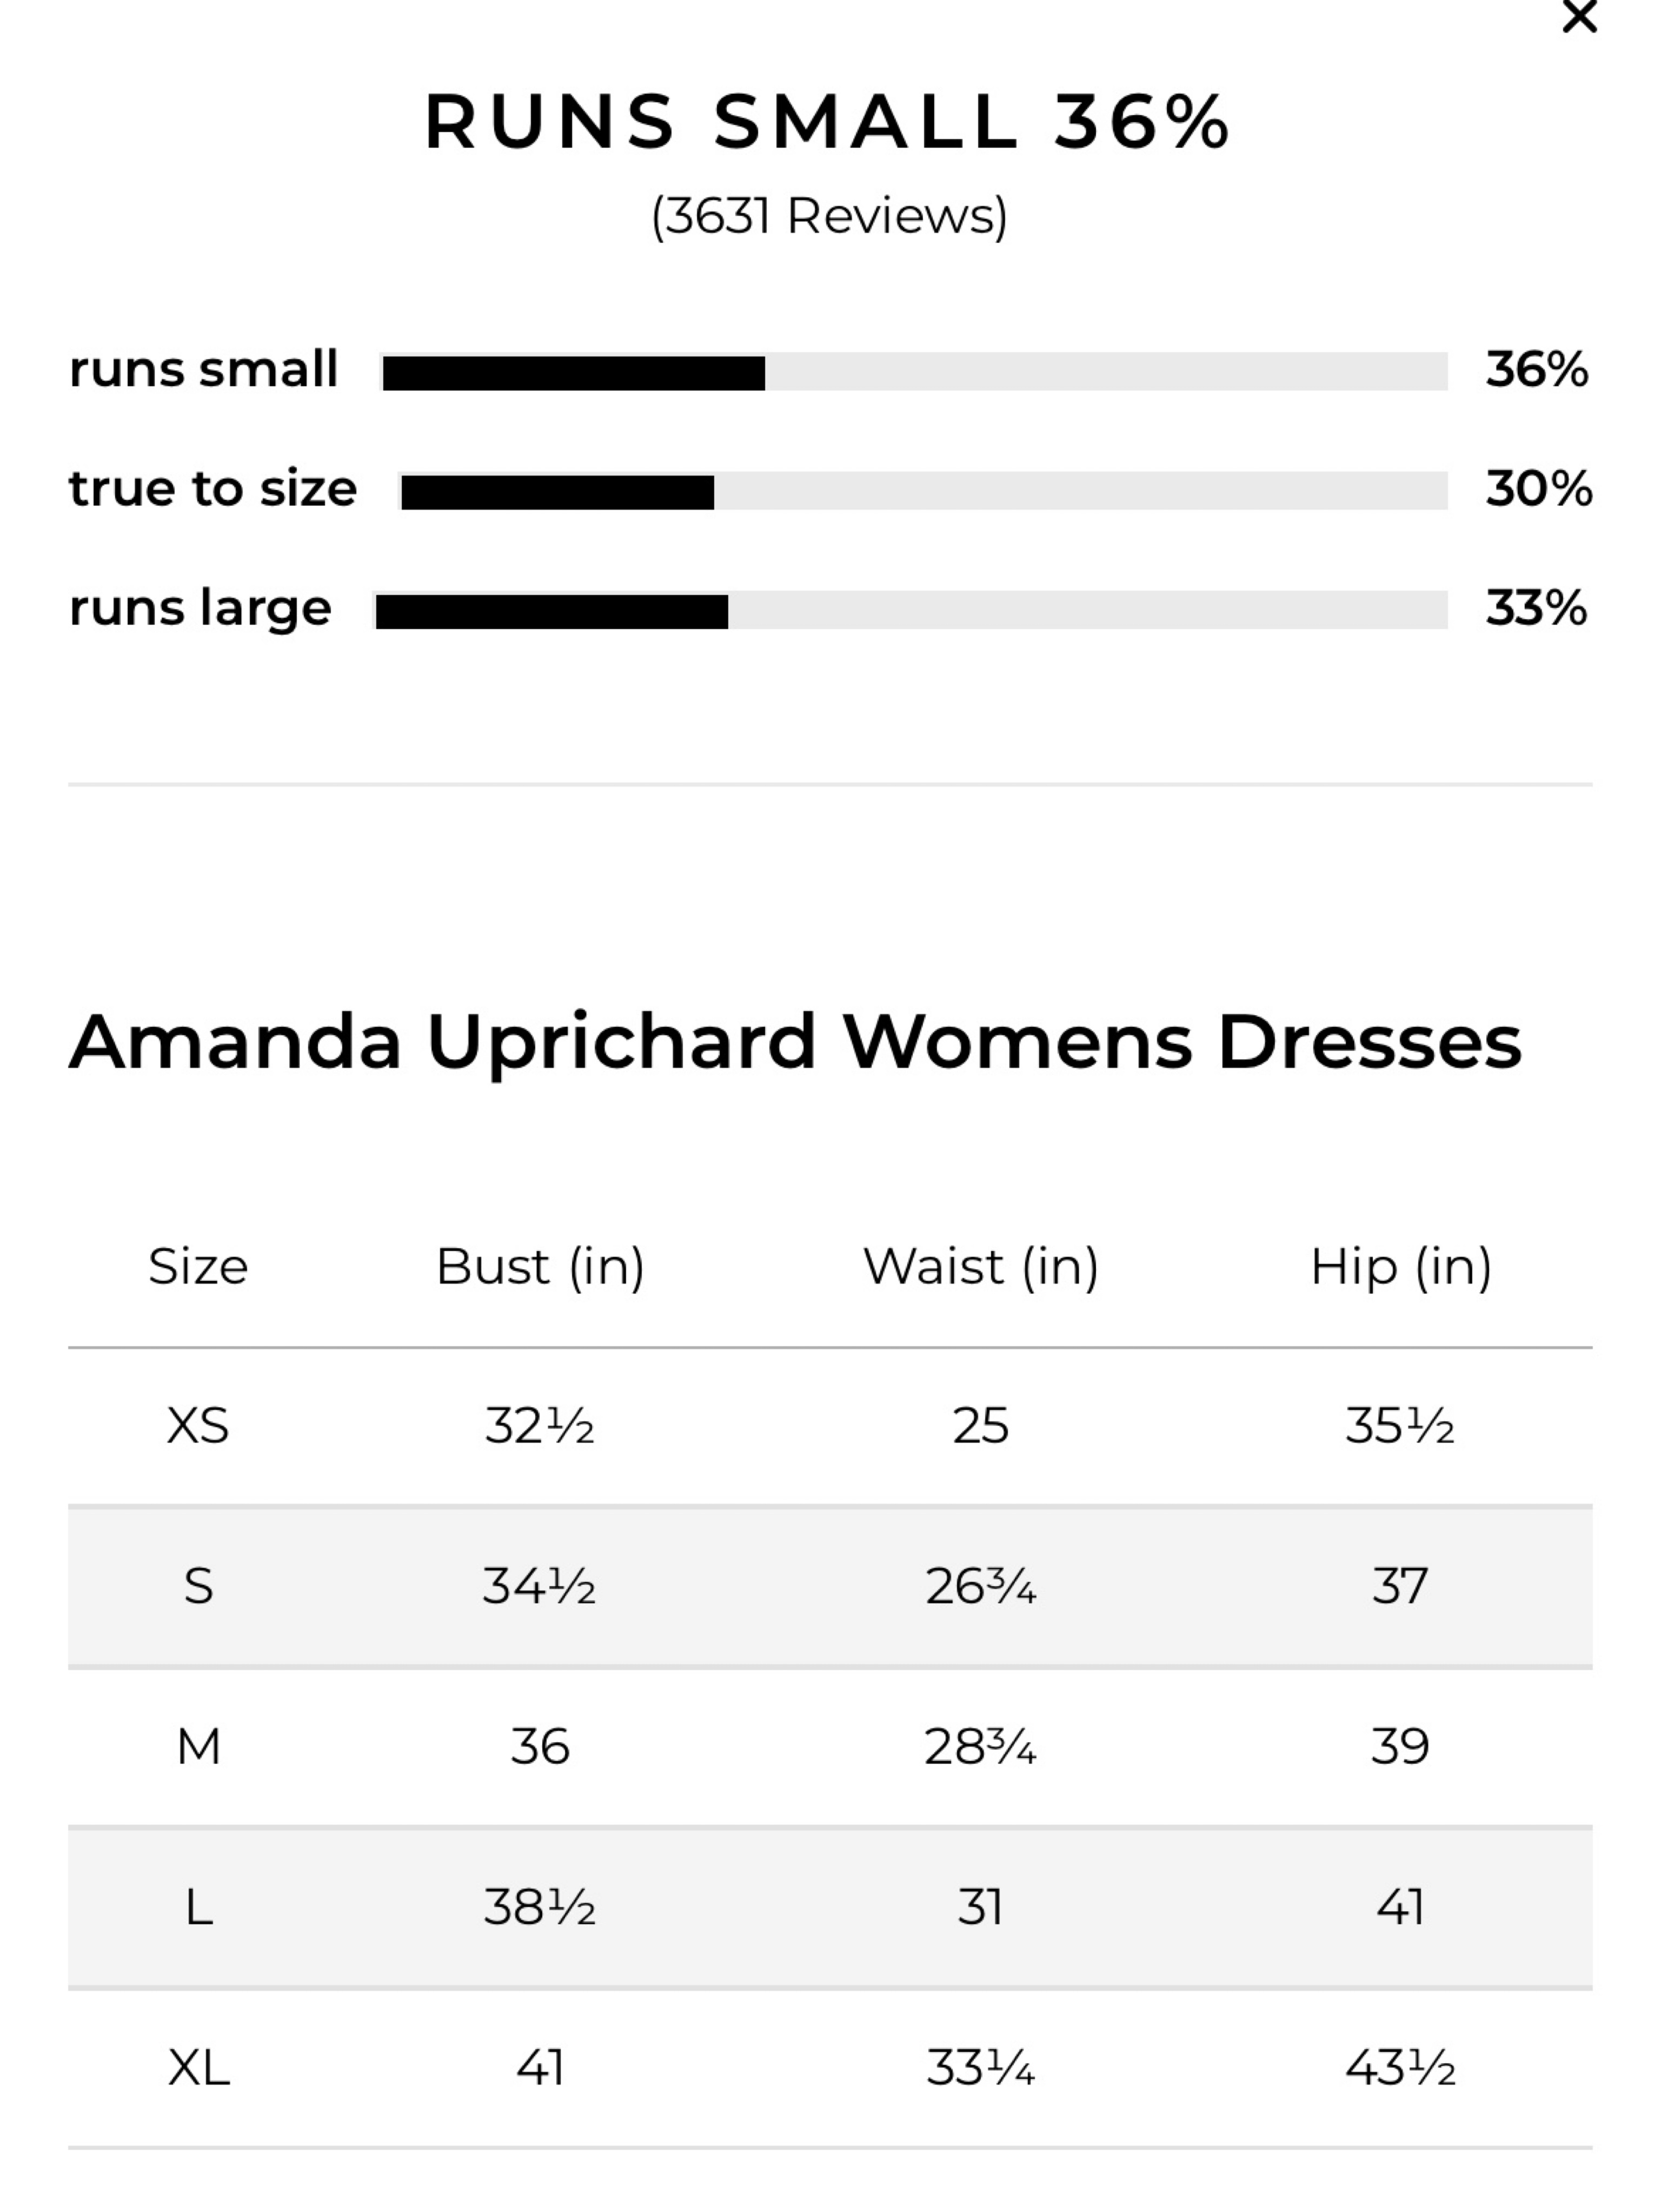The width and height of the screenshot is (1661, 2212).
Task: Click the 3631 Reviews text
Action: [829, 216]
